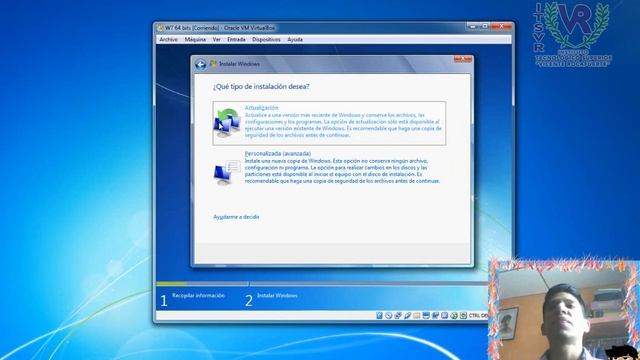Click the 'Instalar Windows' step 2 label
This screenshot has width=640, height=360.
click(x=277, y=295)
